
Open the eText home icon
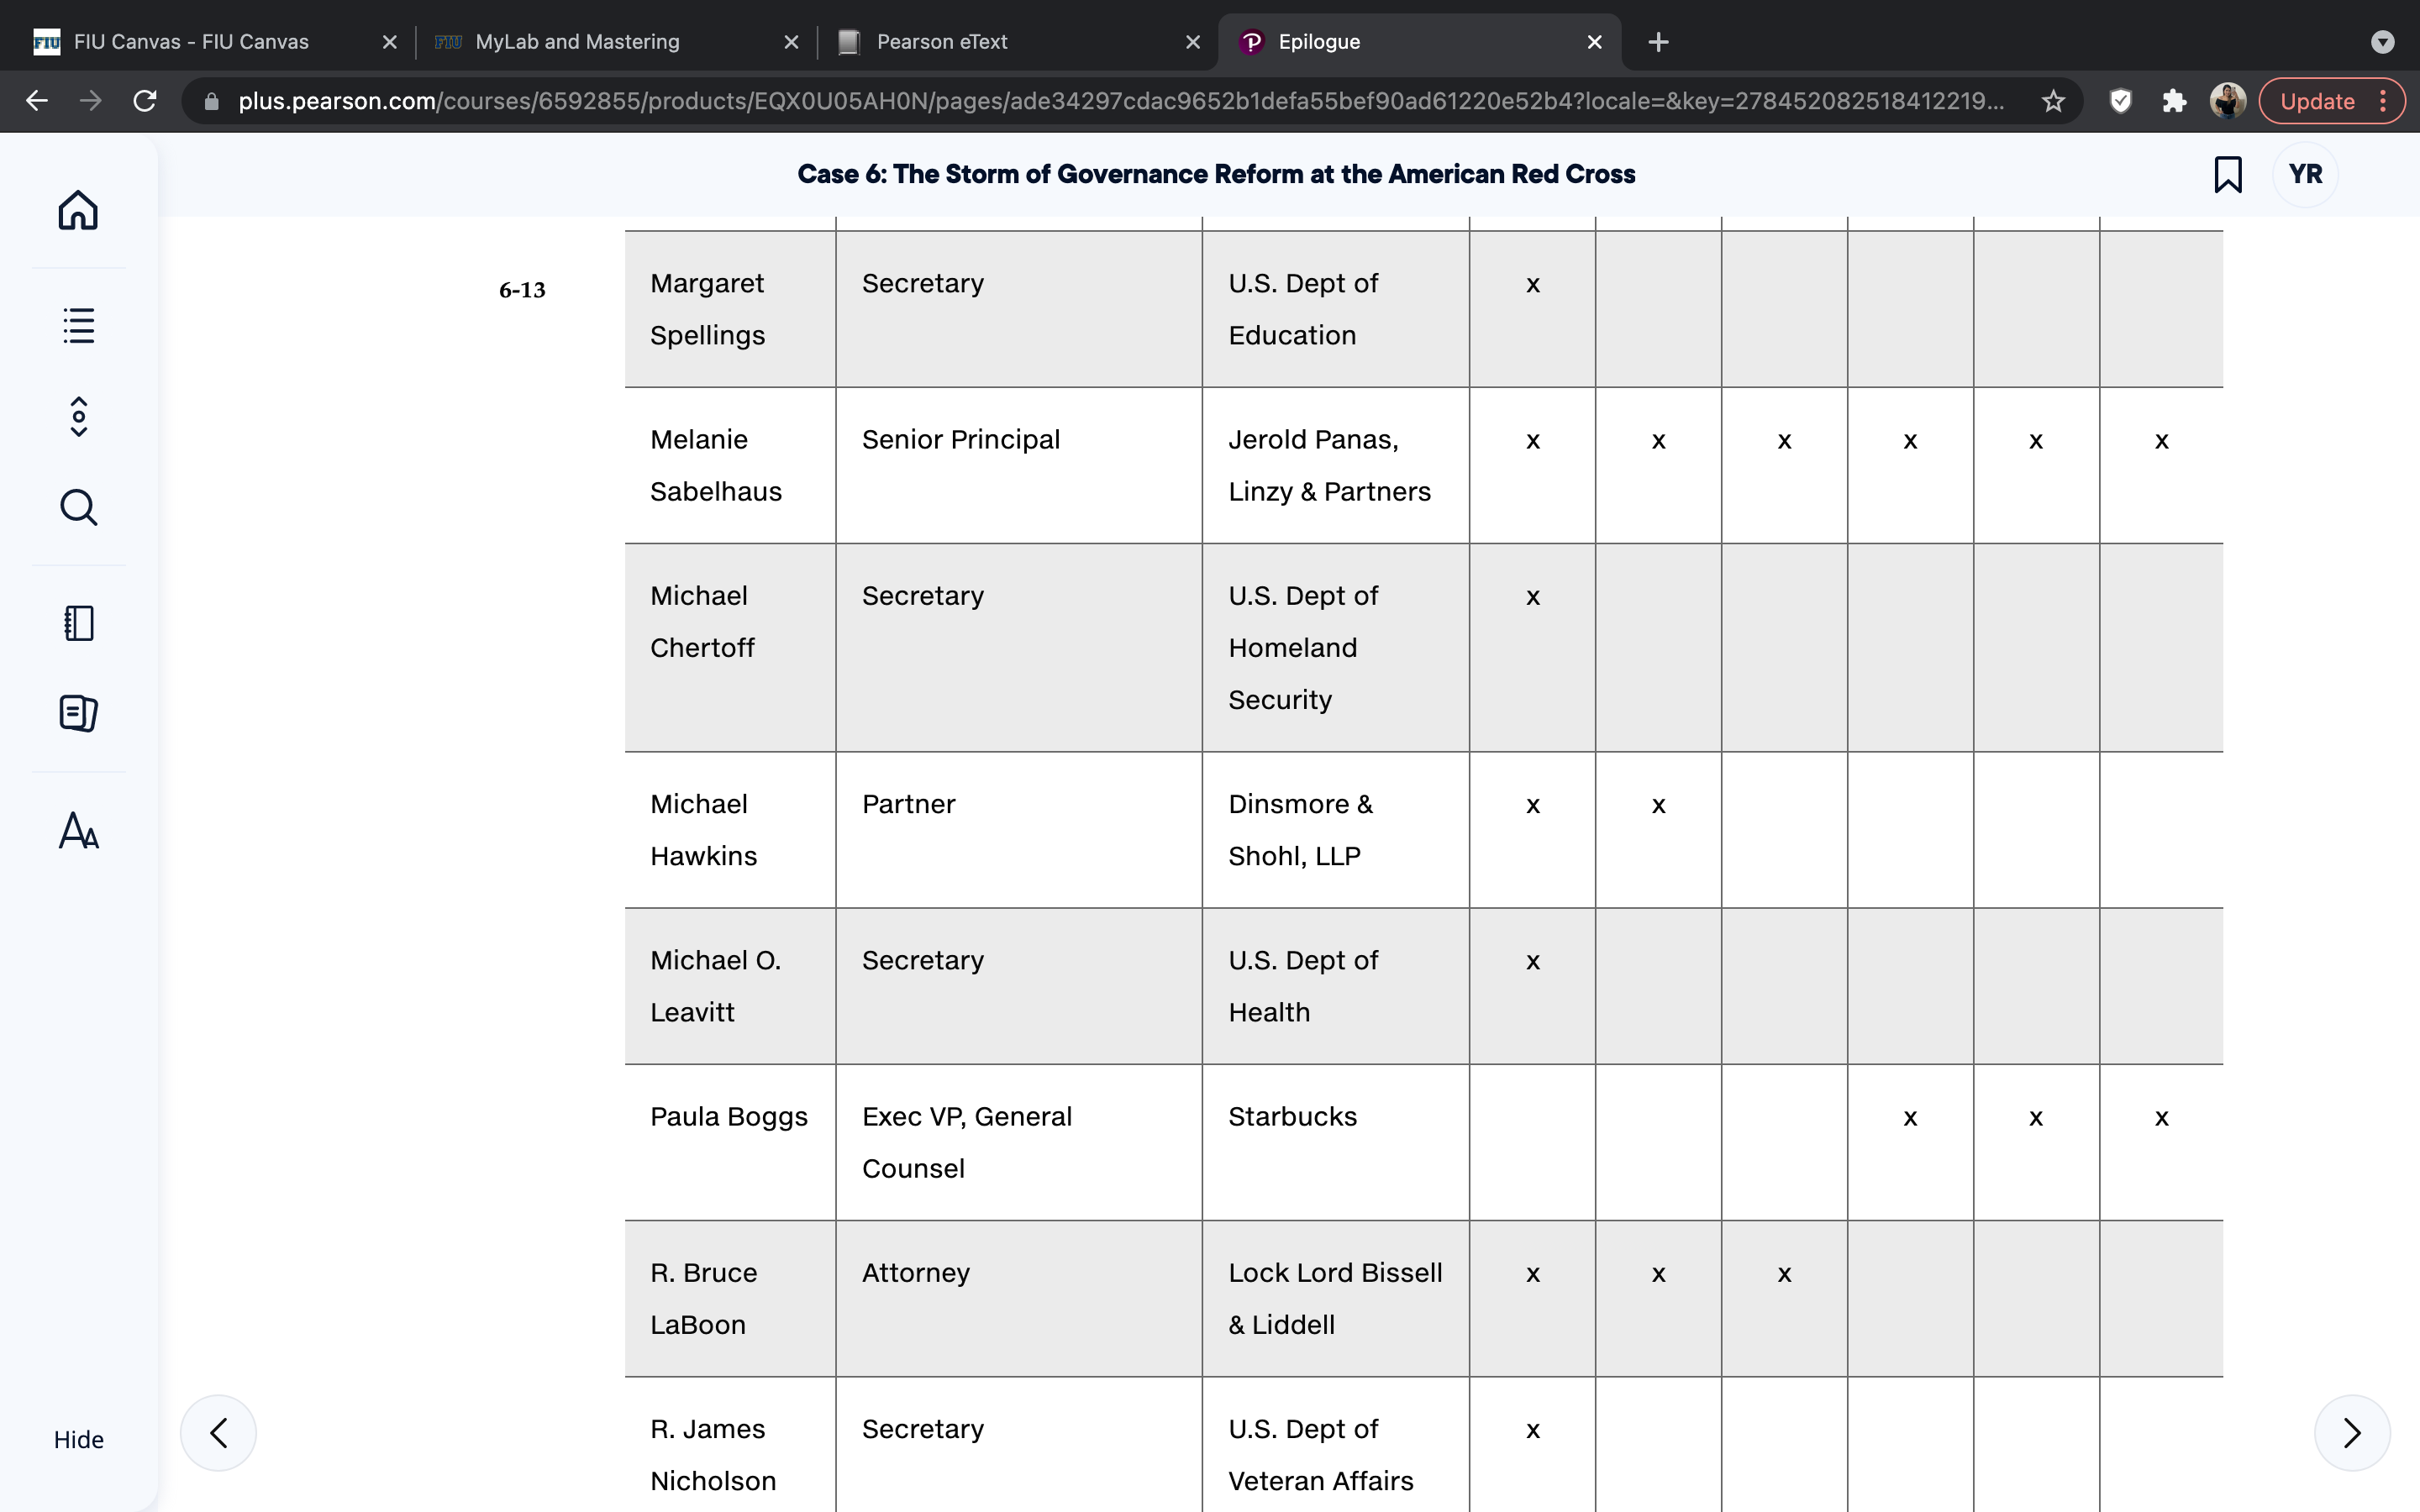[78, 210]
